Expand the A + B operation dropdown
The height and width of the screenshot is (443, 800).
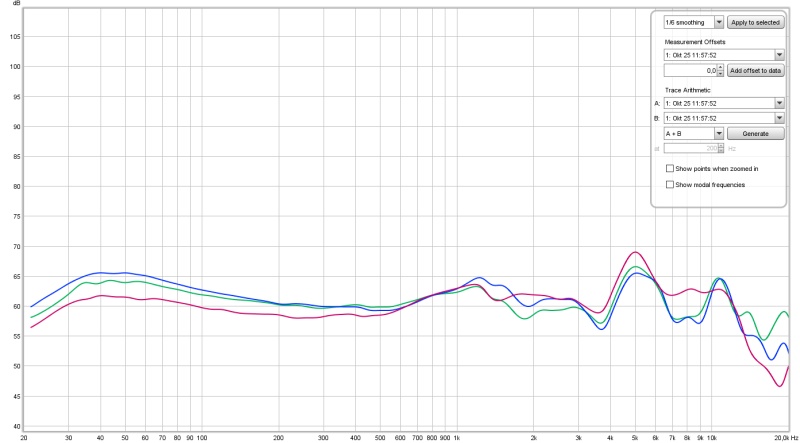coord(693,133)
